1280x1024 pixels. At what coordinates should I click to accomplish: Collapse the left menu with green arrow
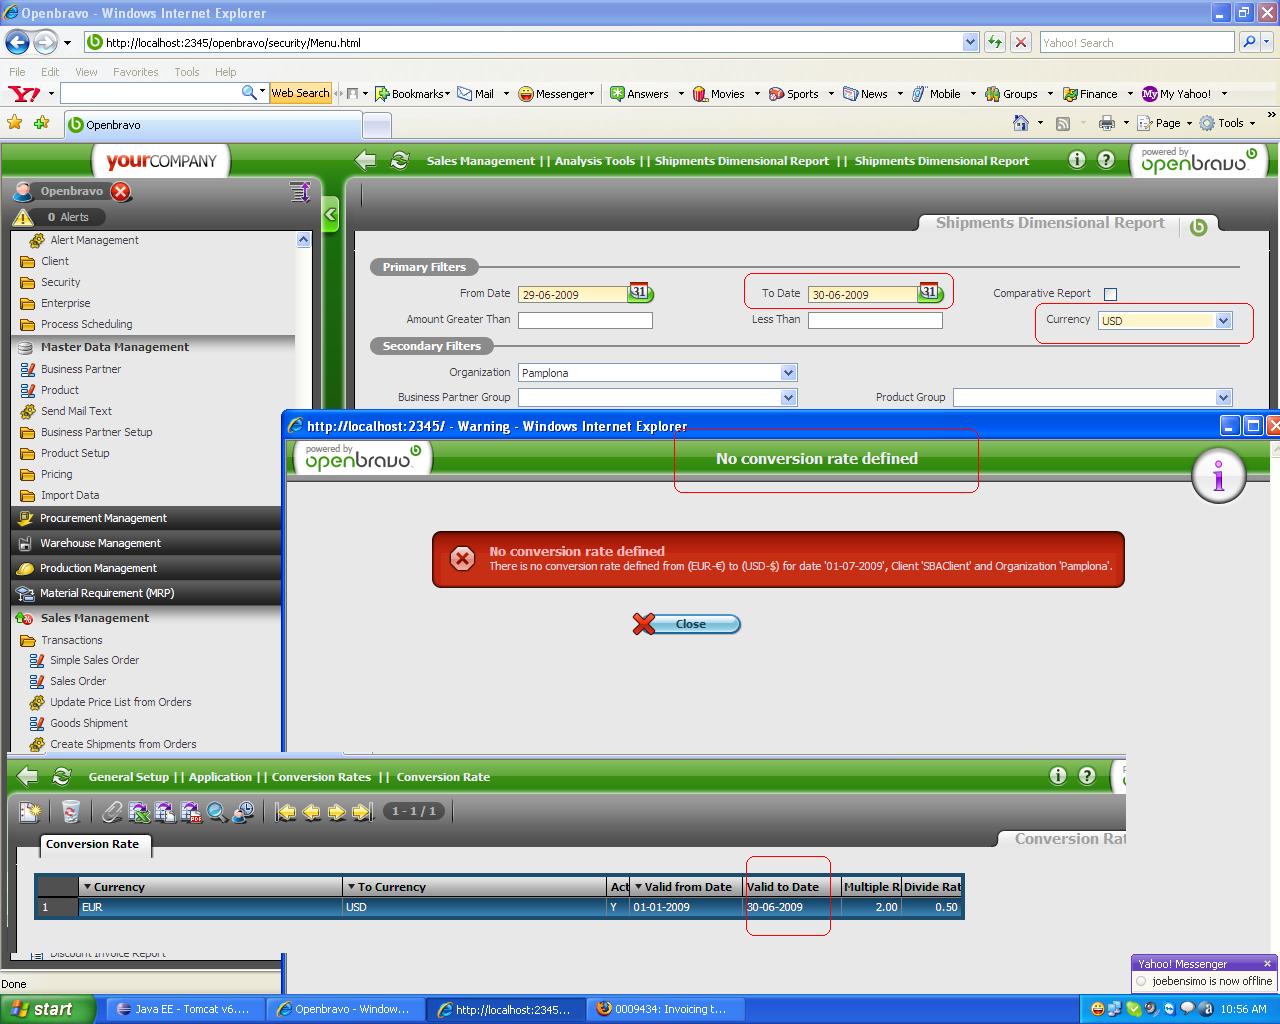click(x=330, y=214)
